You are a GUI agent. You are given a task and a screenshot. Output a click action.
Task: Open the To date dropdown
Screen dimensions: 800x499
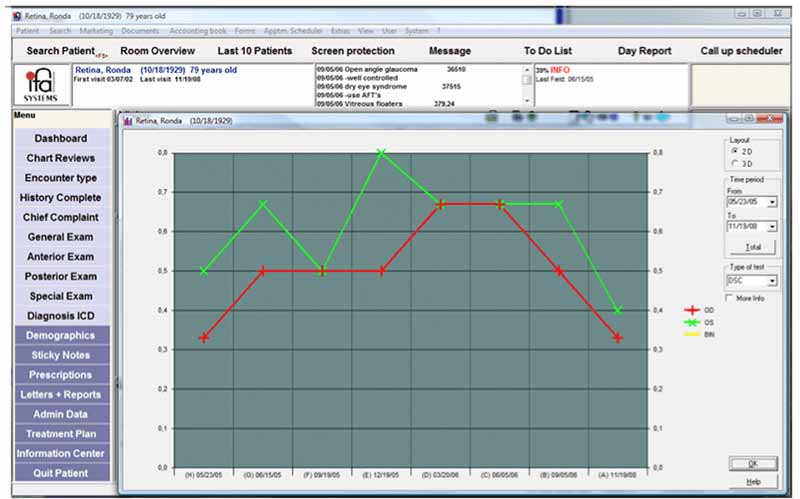click(x=771, y=227)
